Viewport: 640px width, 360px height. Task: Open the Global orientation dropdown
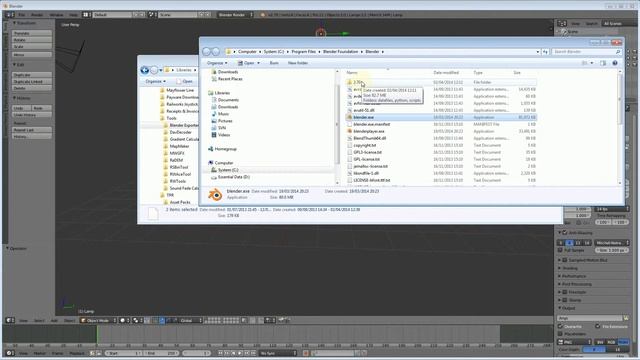pyautogui.click(x=191, y=320)
